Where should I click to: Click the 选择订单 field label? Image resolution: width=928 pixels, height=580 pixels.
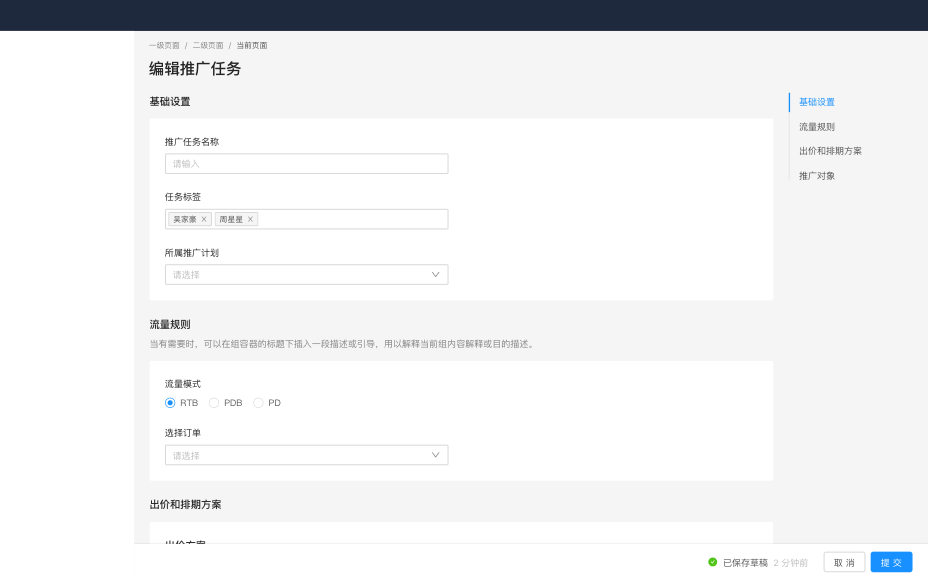(183, 433)
